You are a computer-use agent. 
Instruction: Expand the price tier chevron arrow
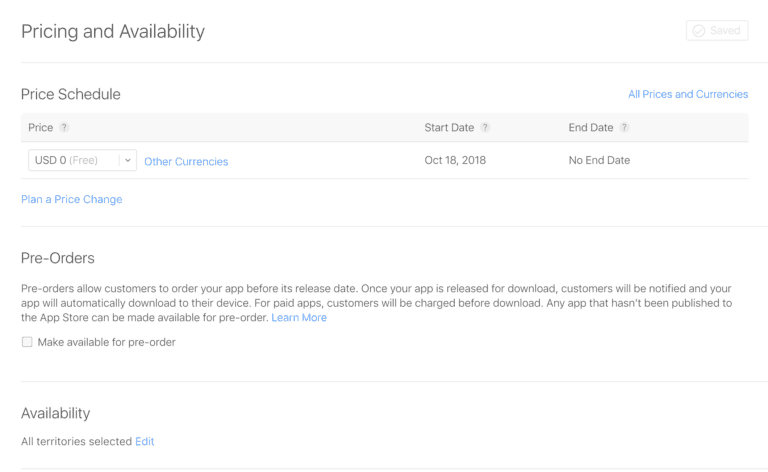(127, 161)
